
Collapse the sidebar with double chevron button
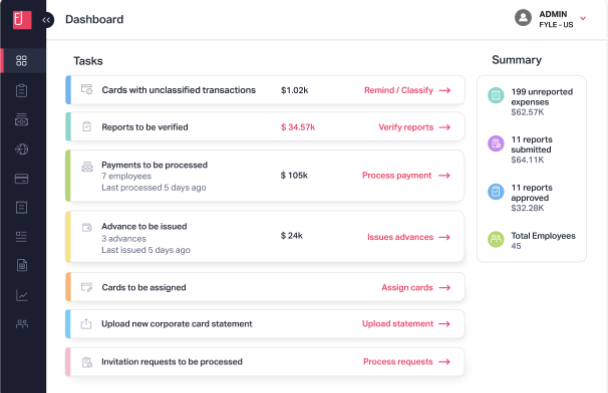coord(47,20)
